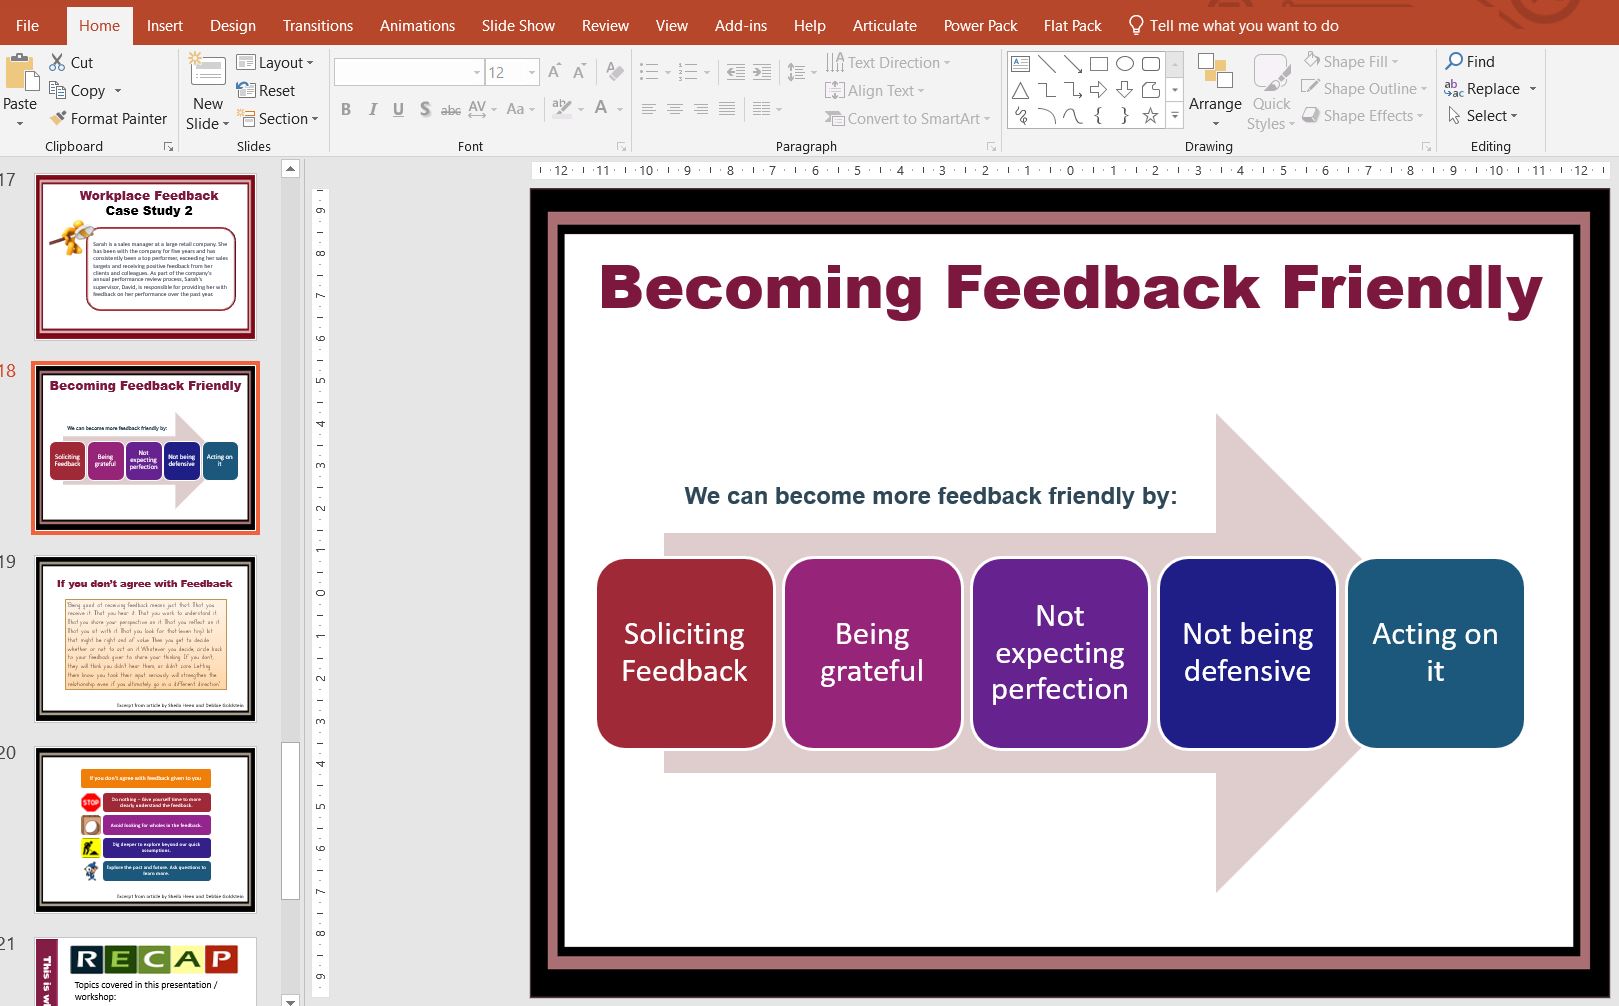The width and height of the screenshot is (1619, 1006).
Task: Click the Find icon
Action: tap(1454, 61)
